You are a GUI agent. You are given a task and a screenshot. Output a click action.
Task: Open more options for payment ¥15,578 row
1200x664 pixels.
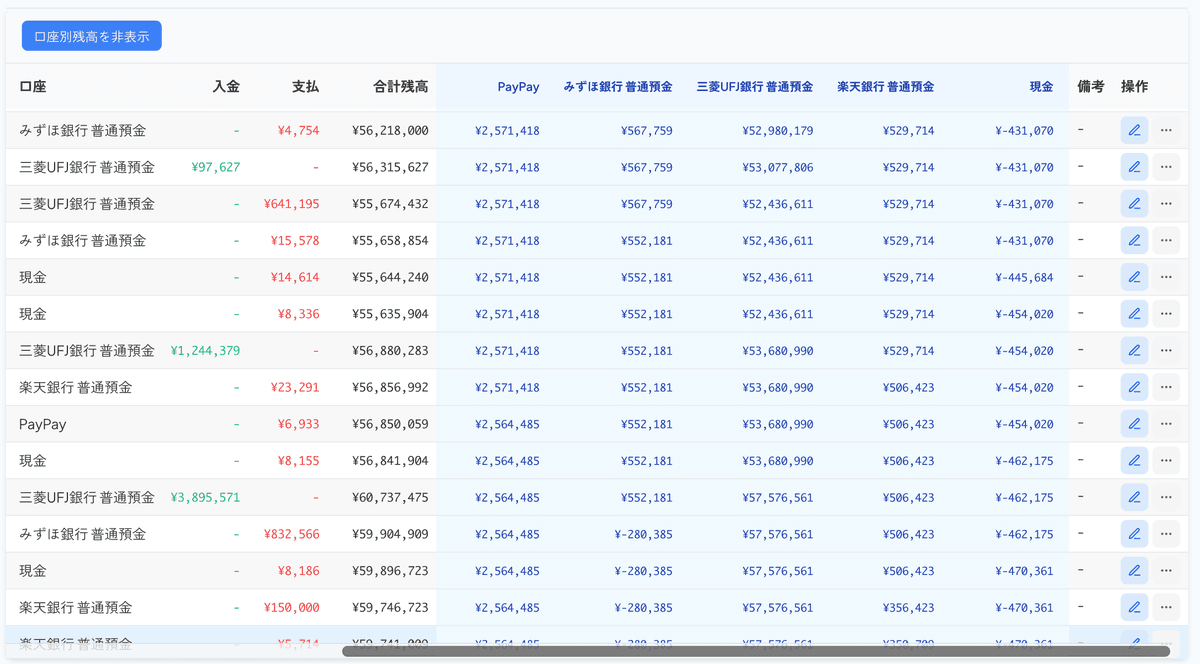point(1166,240)
